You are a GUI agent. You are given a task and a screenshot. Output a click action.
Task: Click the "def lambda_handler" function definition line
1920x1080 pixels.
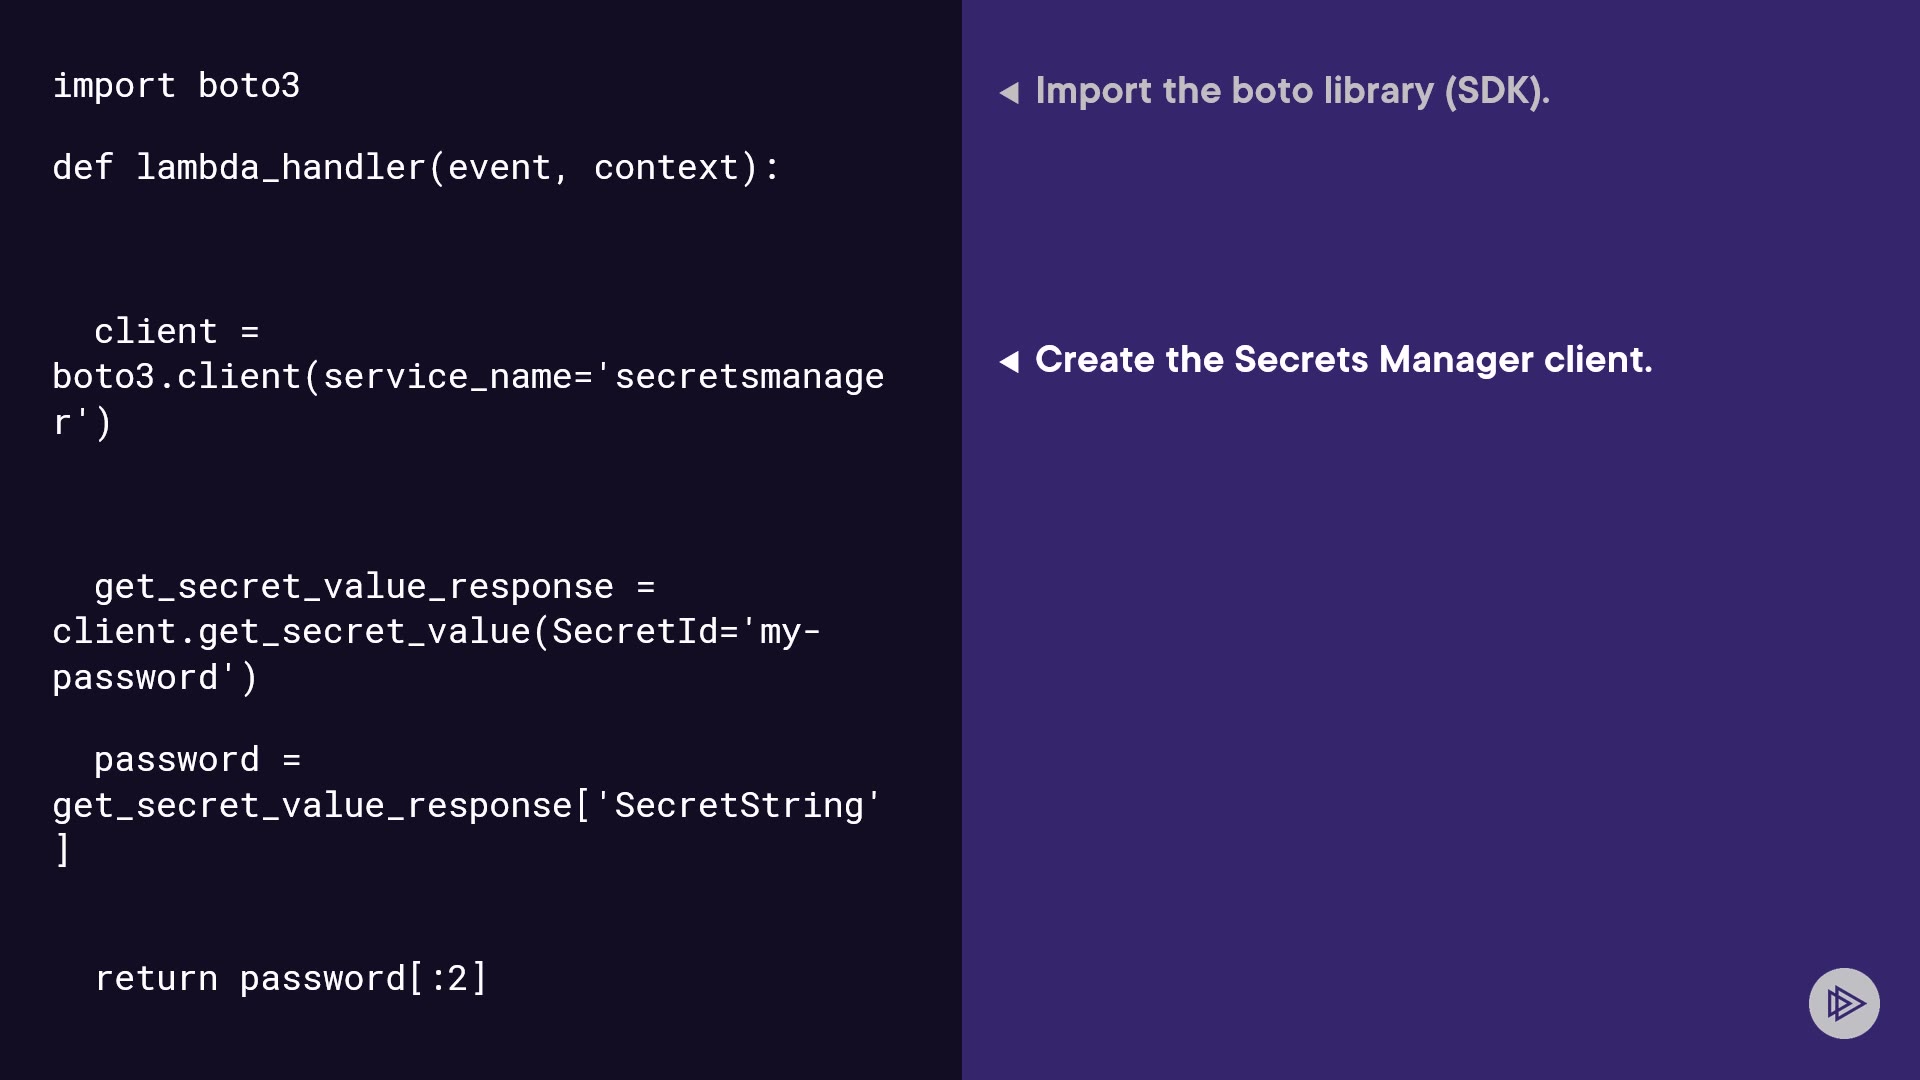point(415,168)
